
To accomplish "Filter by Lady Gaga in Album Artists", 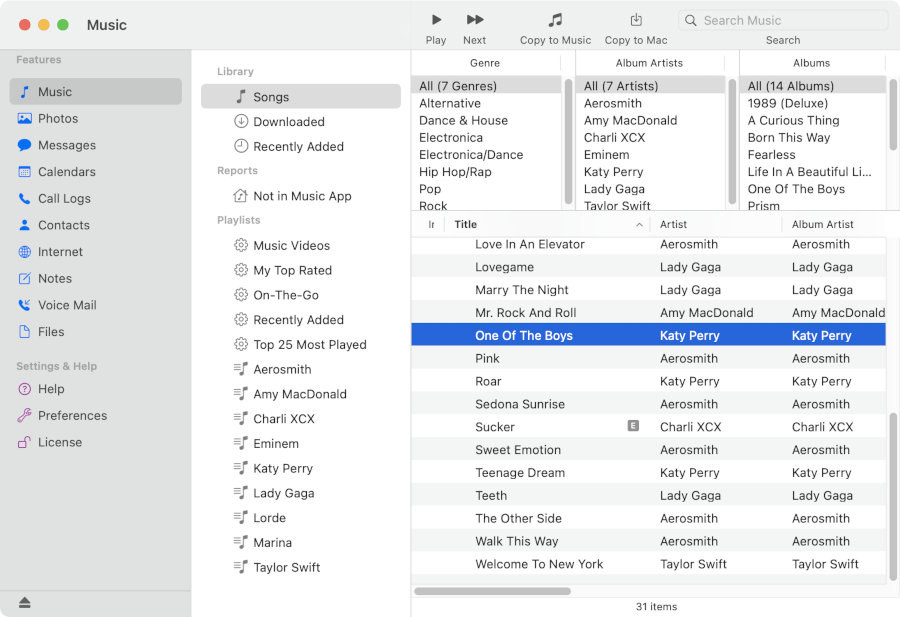I will click(x=650, y=189).
